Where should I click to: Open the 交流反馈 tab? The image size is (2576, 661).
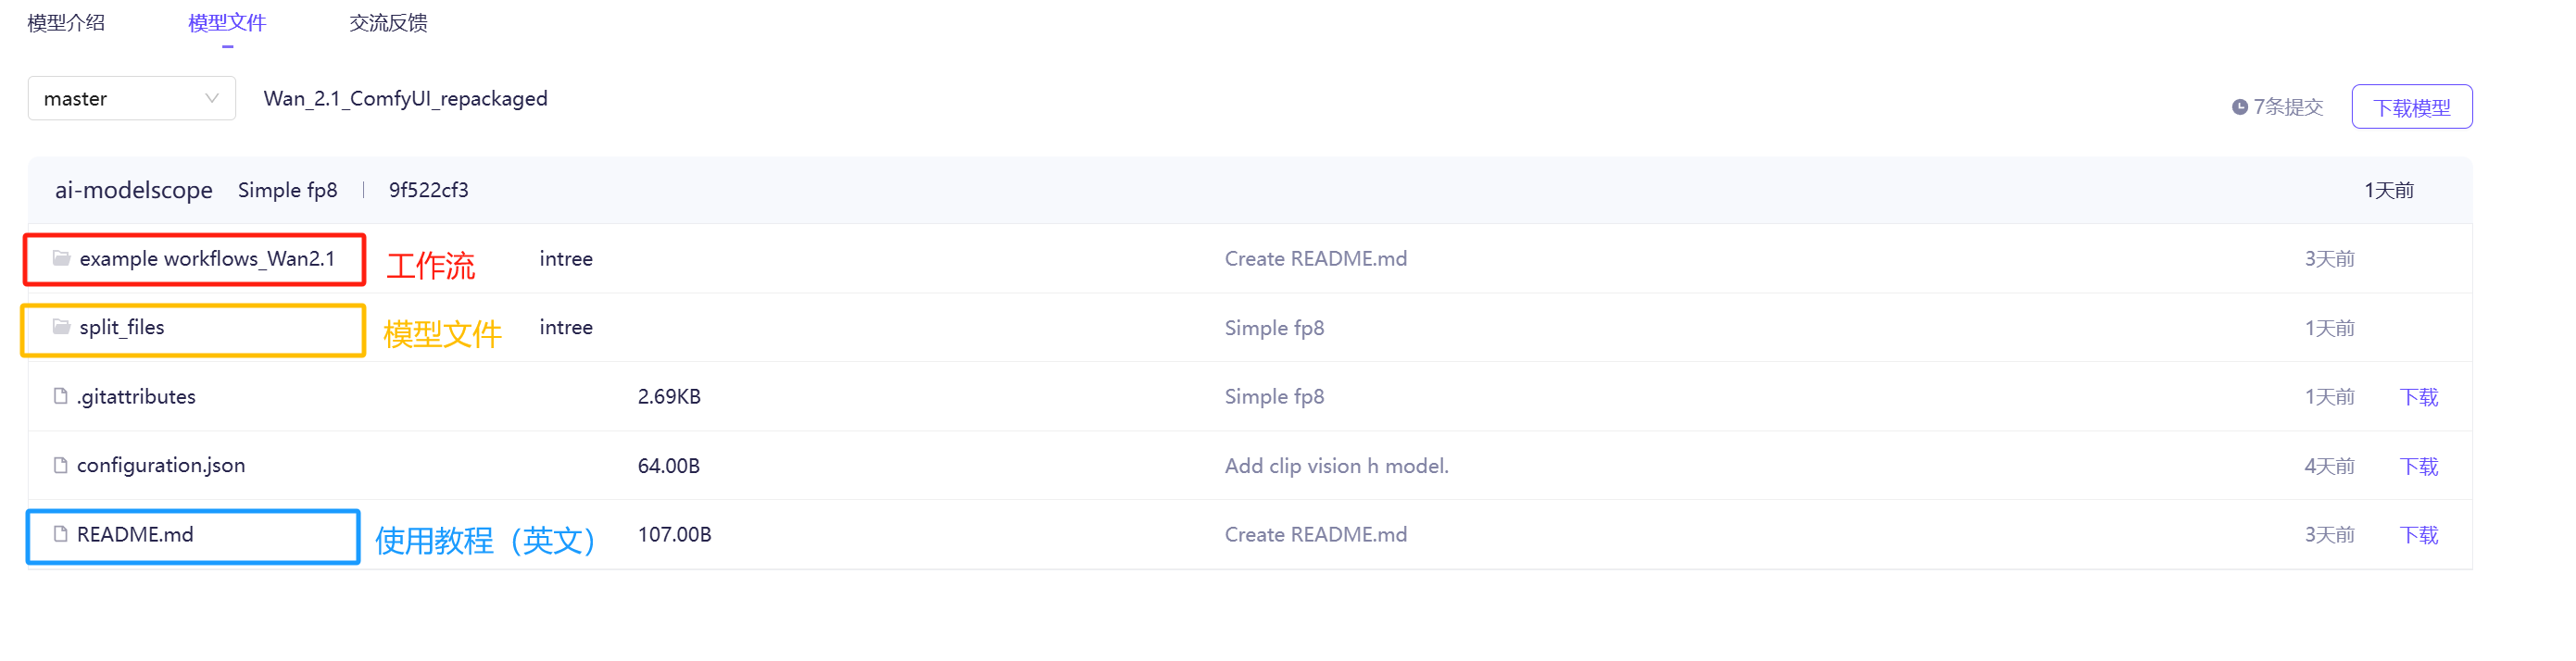pyautogui.click(x=388, y=23)
